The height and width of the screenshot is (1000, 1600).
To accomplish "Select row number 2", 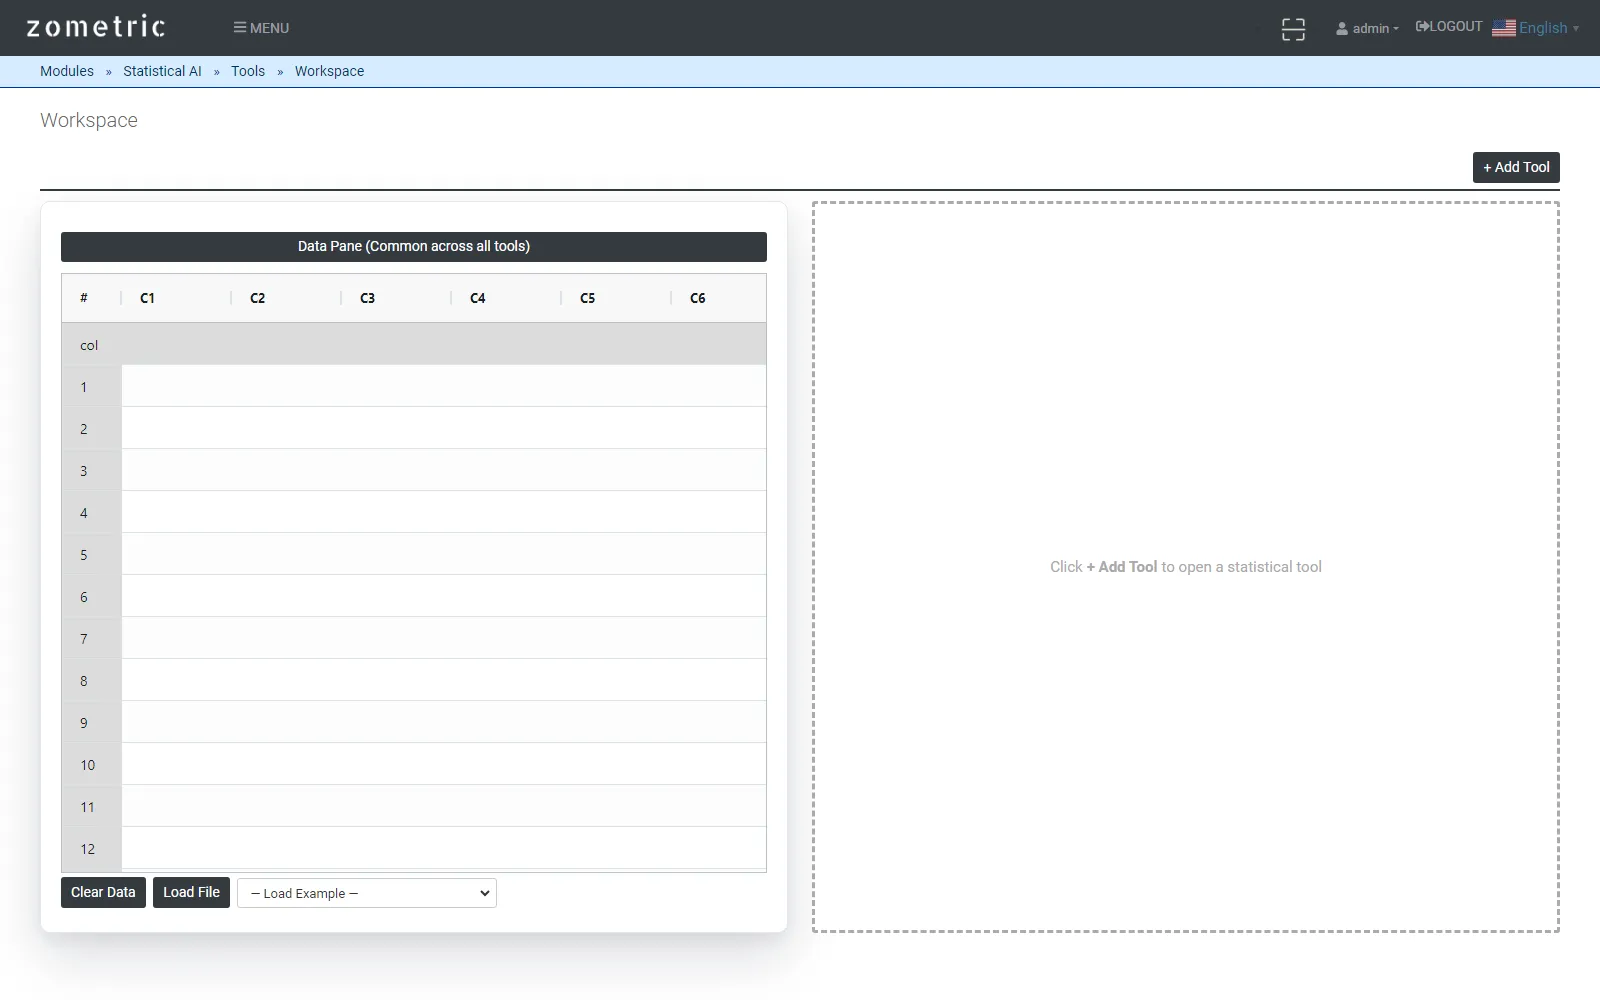I will click(x=91, y=429).
